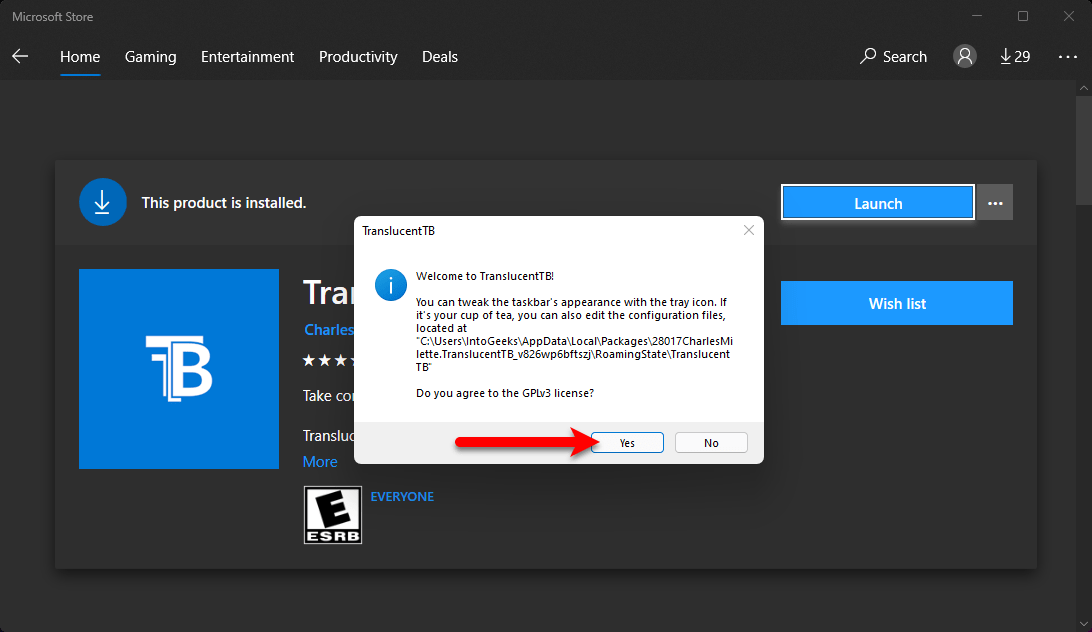The width and height of the screenshot is (1092, 632).
Task: Close the TranslucentTB dialog
Action: pos(749,230)
